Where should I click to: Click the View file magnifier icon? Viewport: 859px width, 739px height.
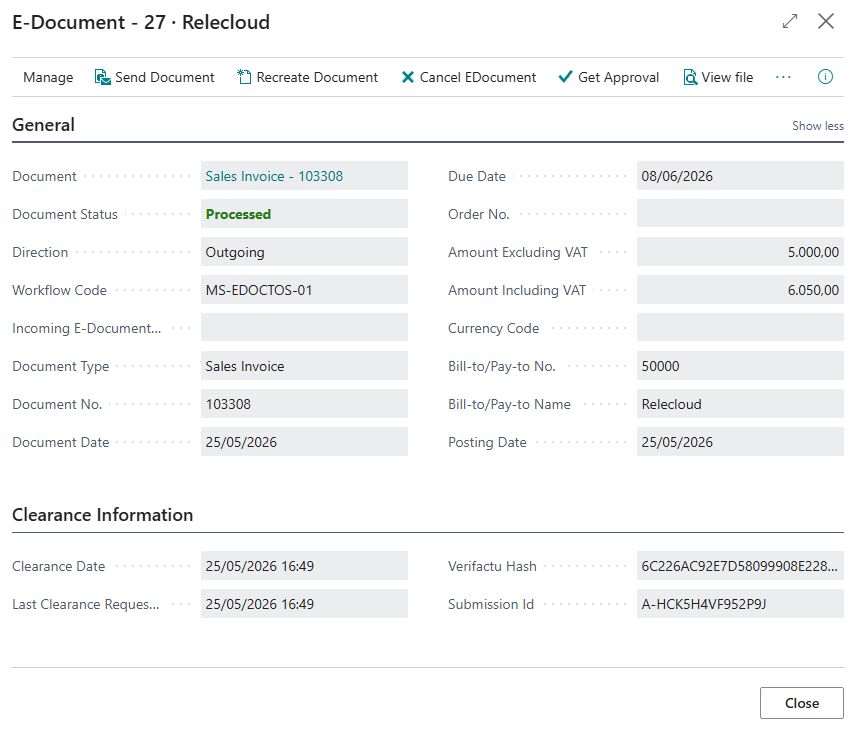coord(690,77)
